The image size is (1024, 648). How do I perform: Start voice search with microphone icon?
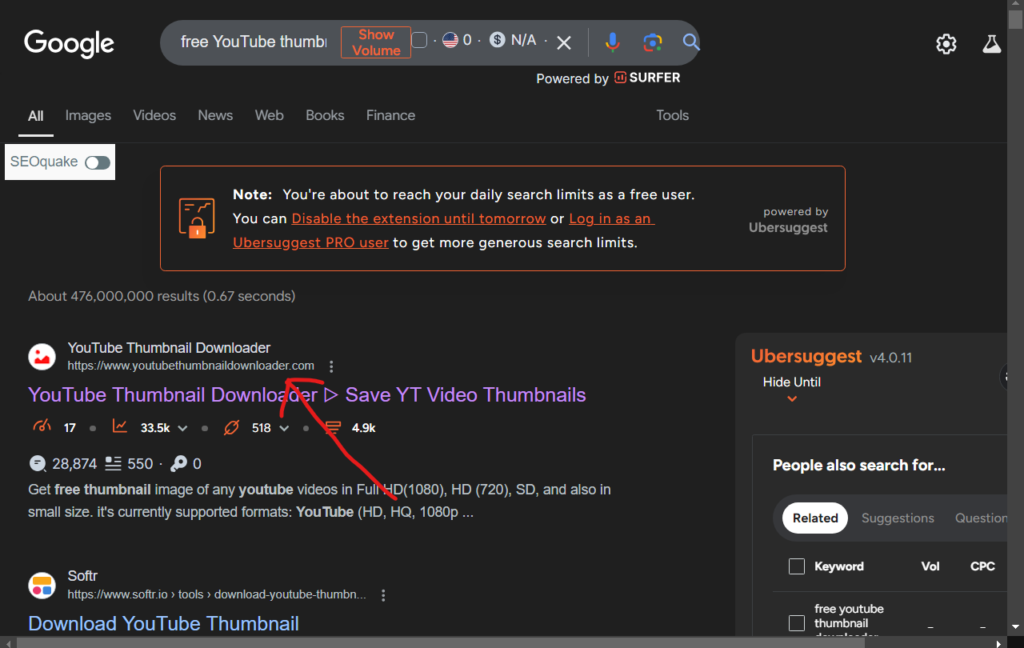612,42
